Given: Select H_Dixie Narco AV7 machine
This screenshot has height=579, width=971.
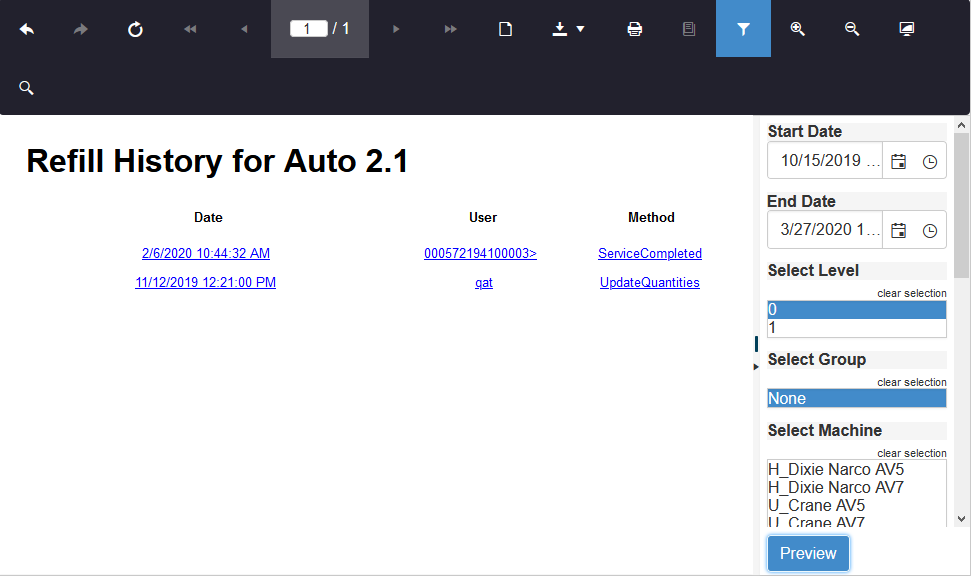Looking at the screenshot, I should 856,487.
